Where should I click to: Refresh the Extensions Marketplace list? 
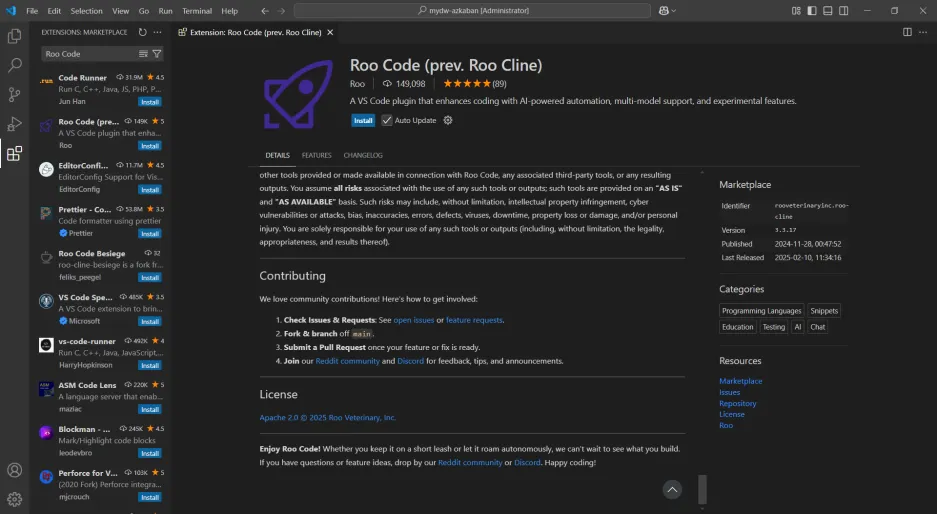142,32
